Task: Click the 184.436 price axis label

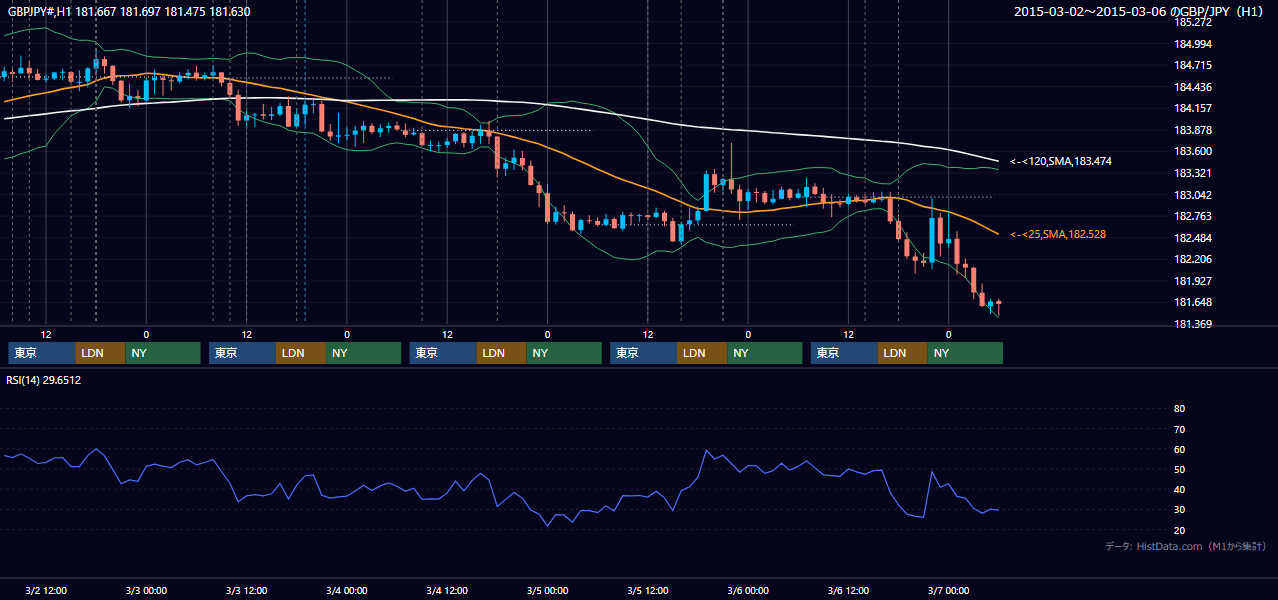Action: coord(1192,87)
